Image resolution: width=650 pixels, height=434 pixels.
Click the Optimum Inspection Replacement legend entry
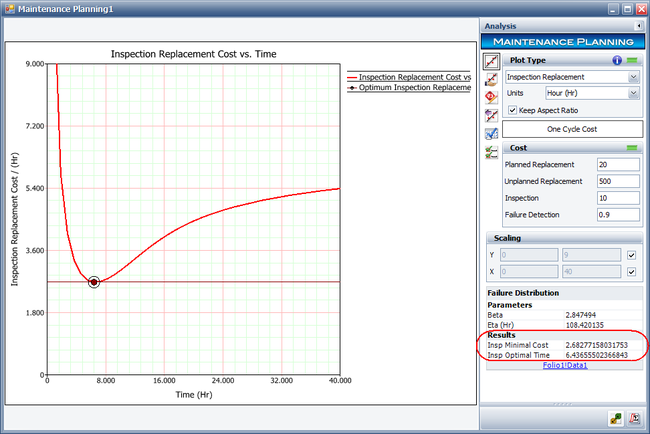[x=409, y=87]
